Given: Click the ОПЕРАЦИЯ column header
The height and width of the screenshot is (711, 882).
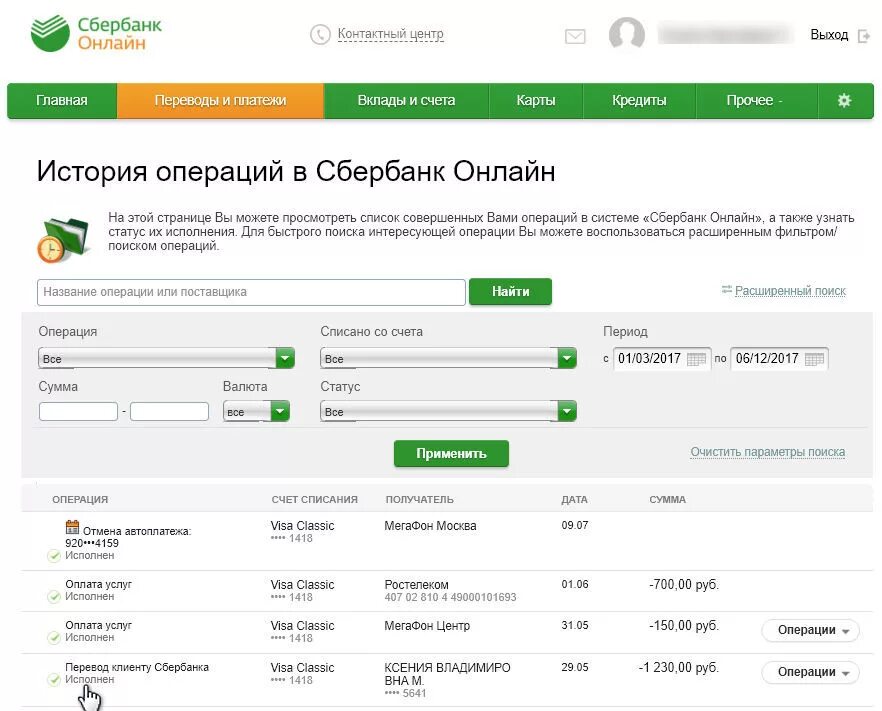Looking at the screenshot, I should (80, 500).
